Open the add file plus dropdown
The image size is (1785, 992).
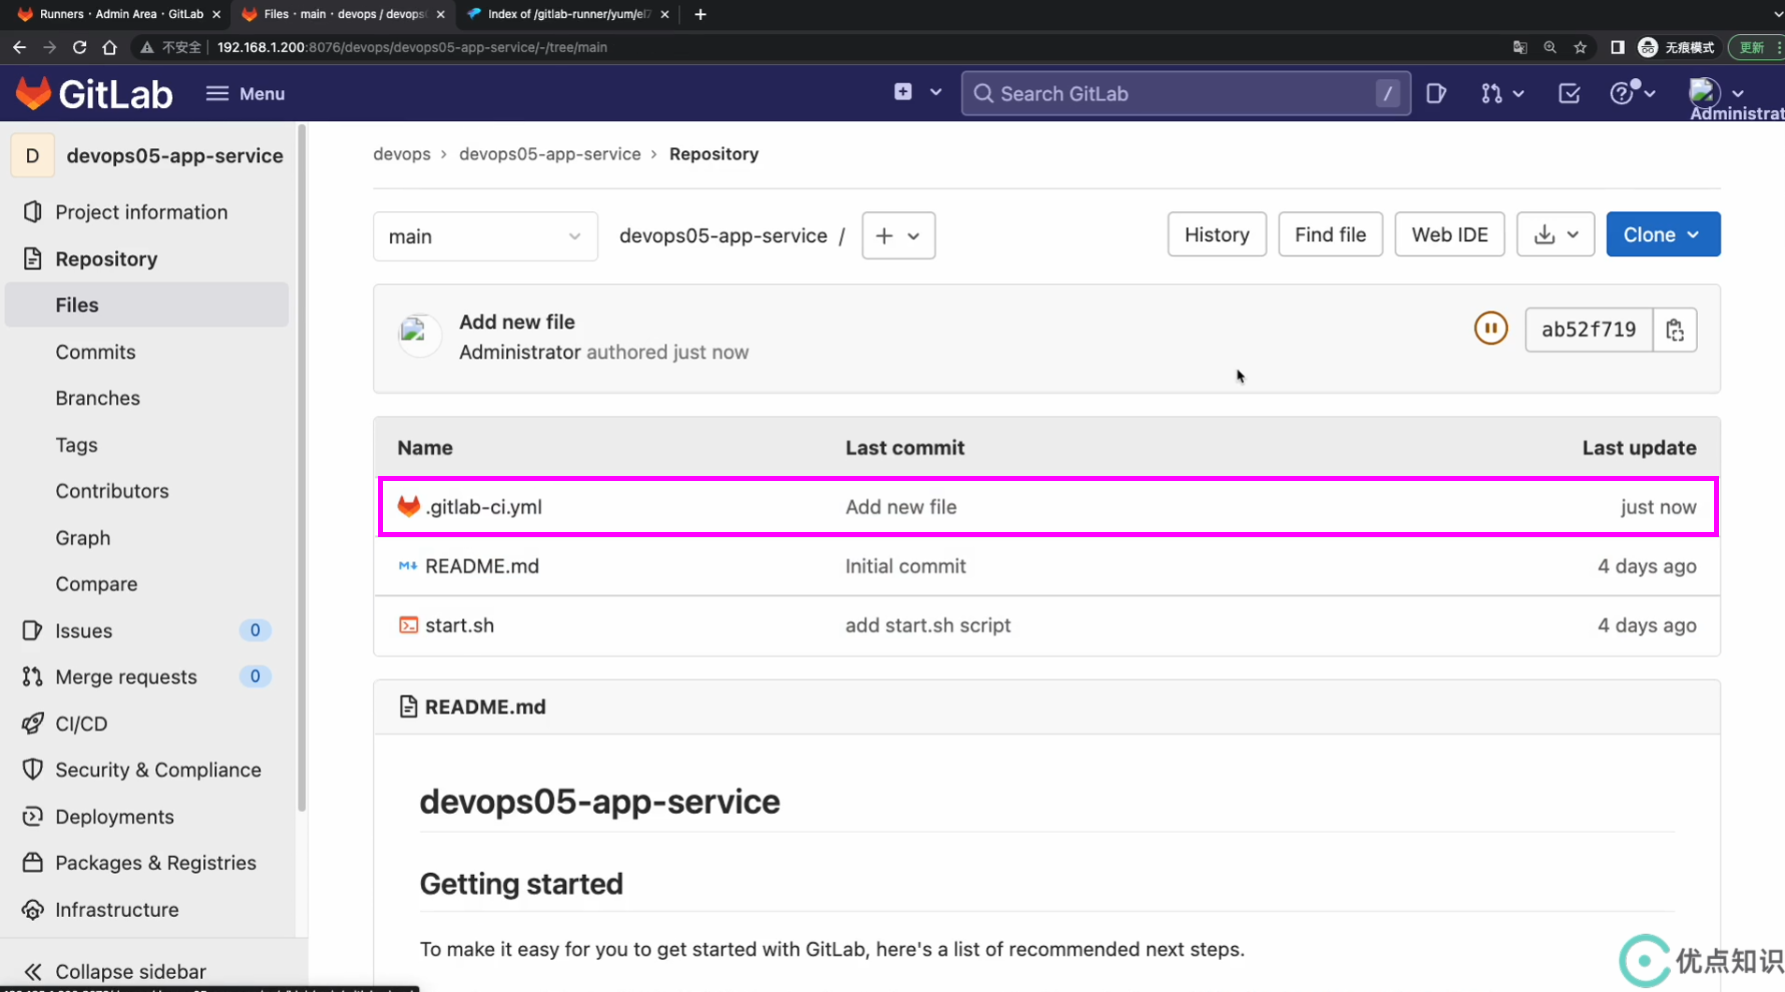(x=898, y=236)
